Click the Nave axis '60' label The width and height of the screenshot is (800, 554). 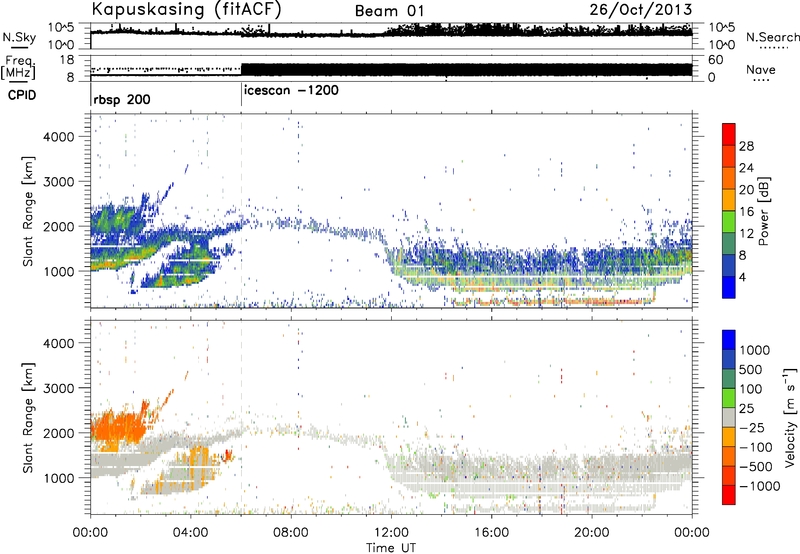coord(715,60)
